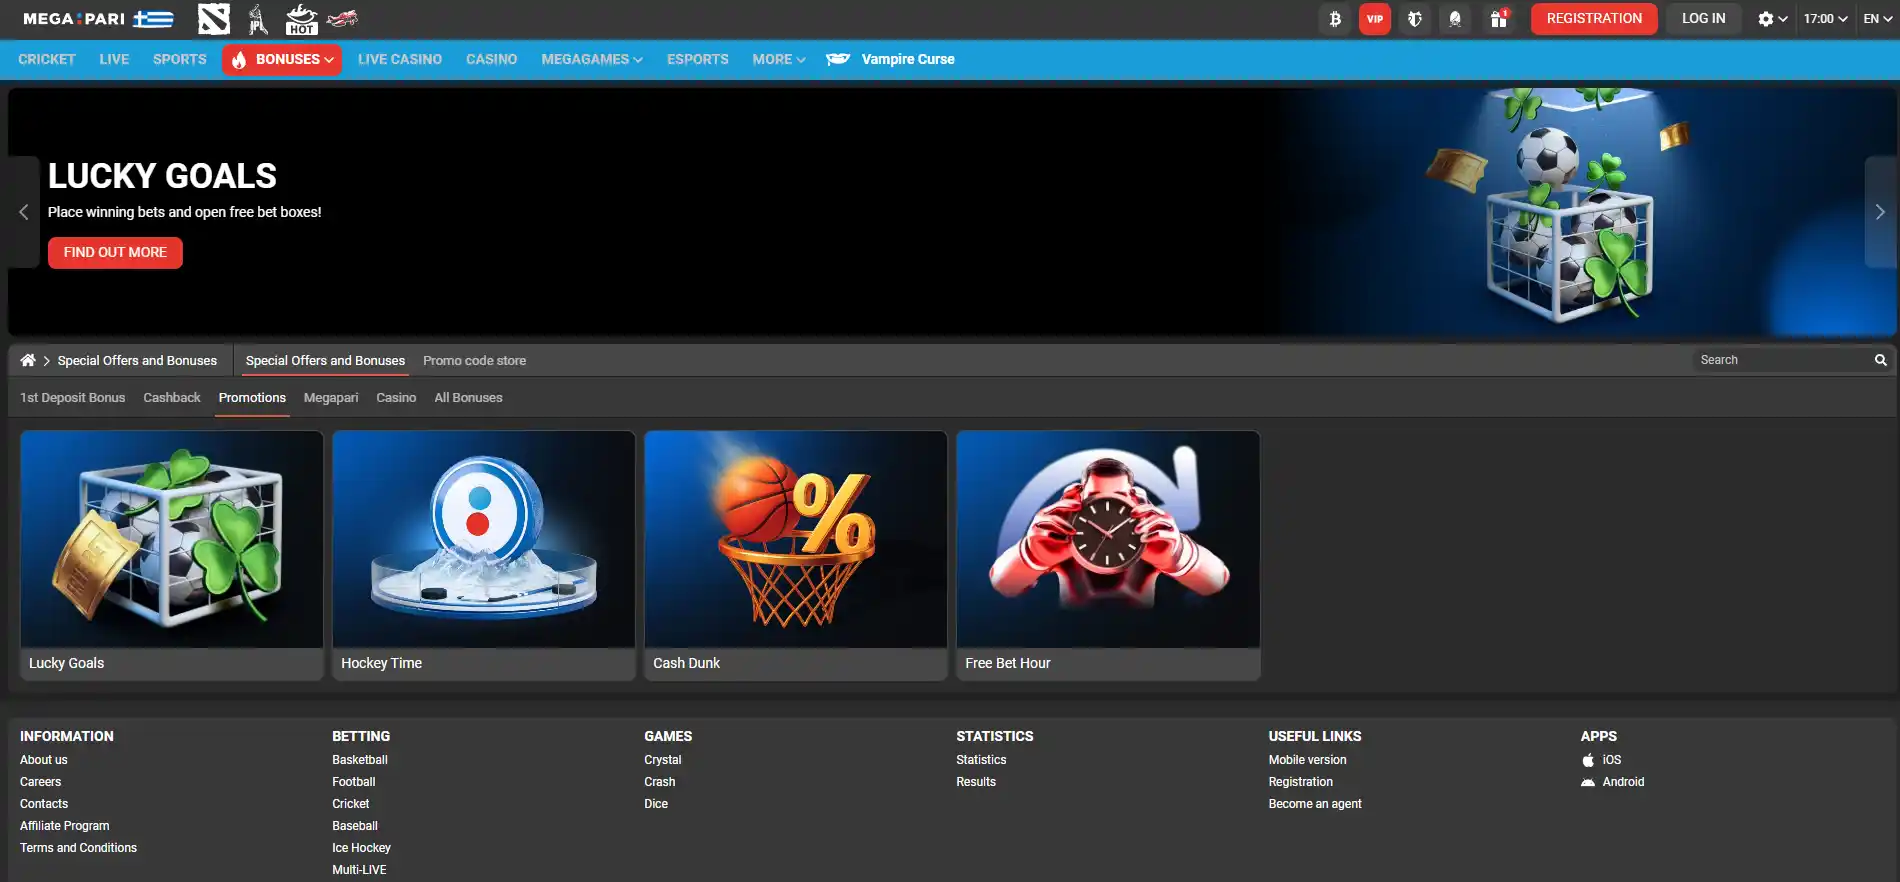
Task: Open the Free Bet Hour promotion card
Action: pyautogui.click(x=1108, y=556)
